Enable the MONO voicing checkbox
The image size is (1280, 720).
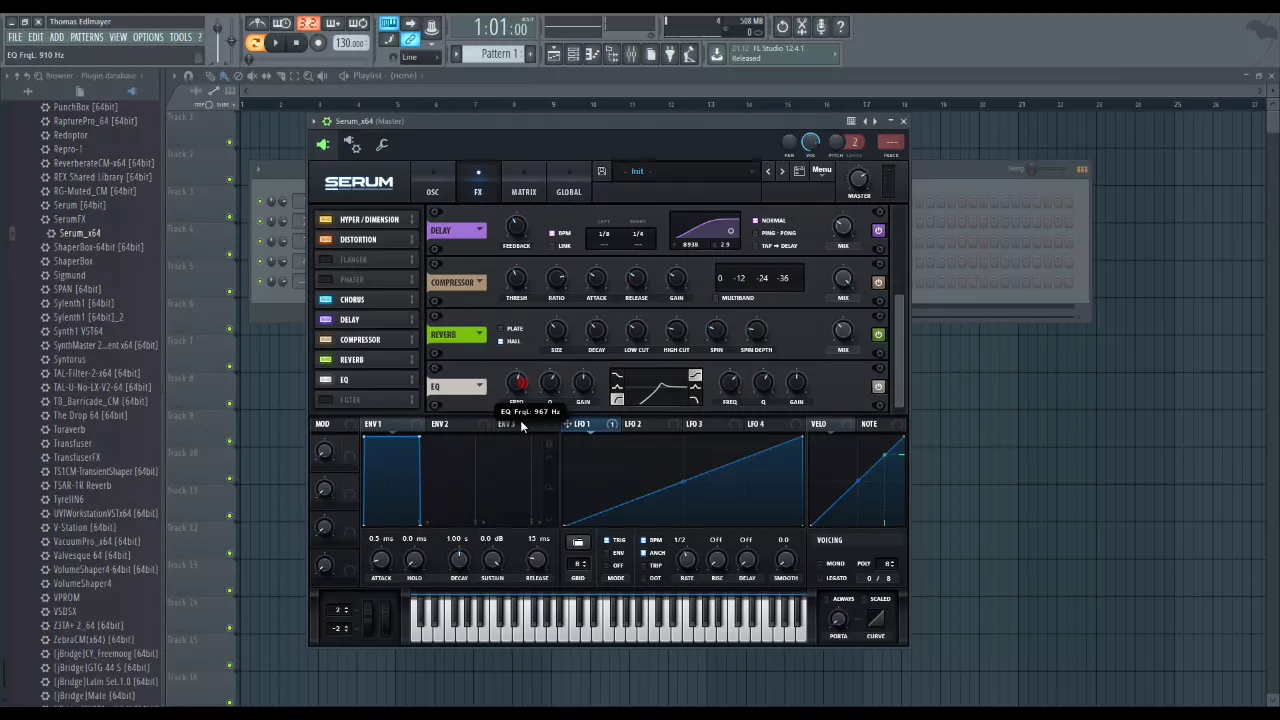[x=820, y=564]
